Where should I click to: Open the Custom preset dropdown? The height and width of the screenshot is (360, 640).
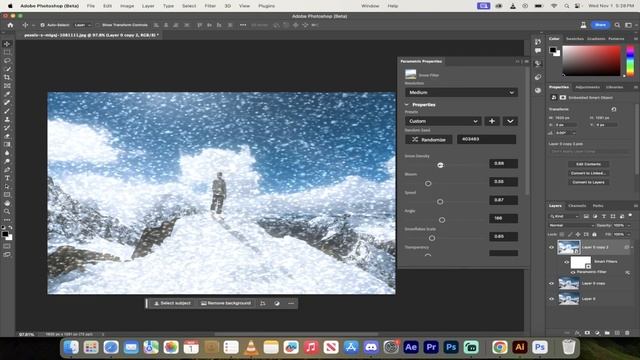coord(443,121)
